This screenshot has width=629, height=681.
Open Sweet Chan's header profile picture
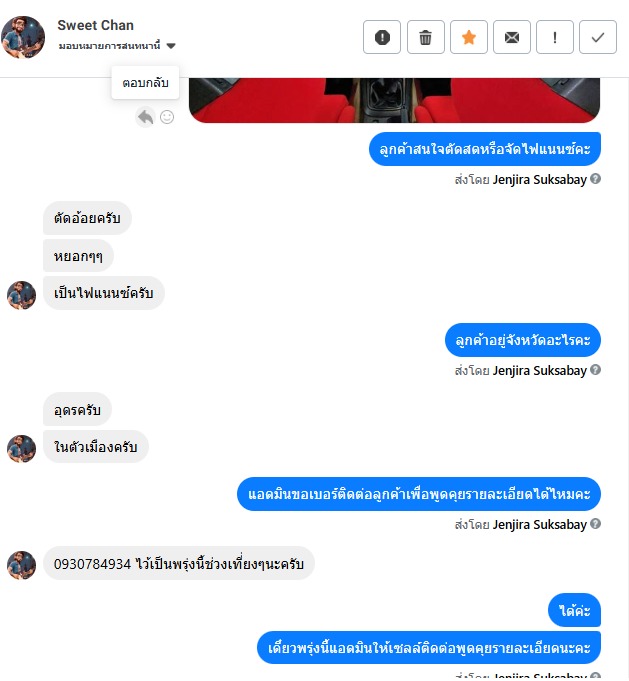tap(23, 37)
